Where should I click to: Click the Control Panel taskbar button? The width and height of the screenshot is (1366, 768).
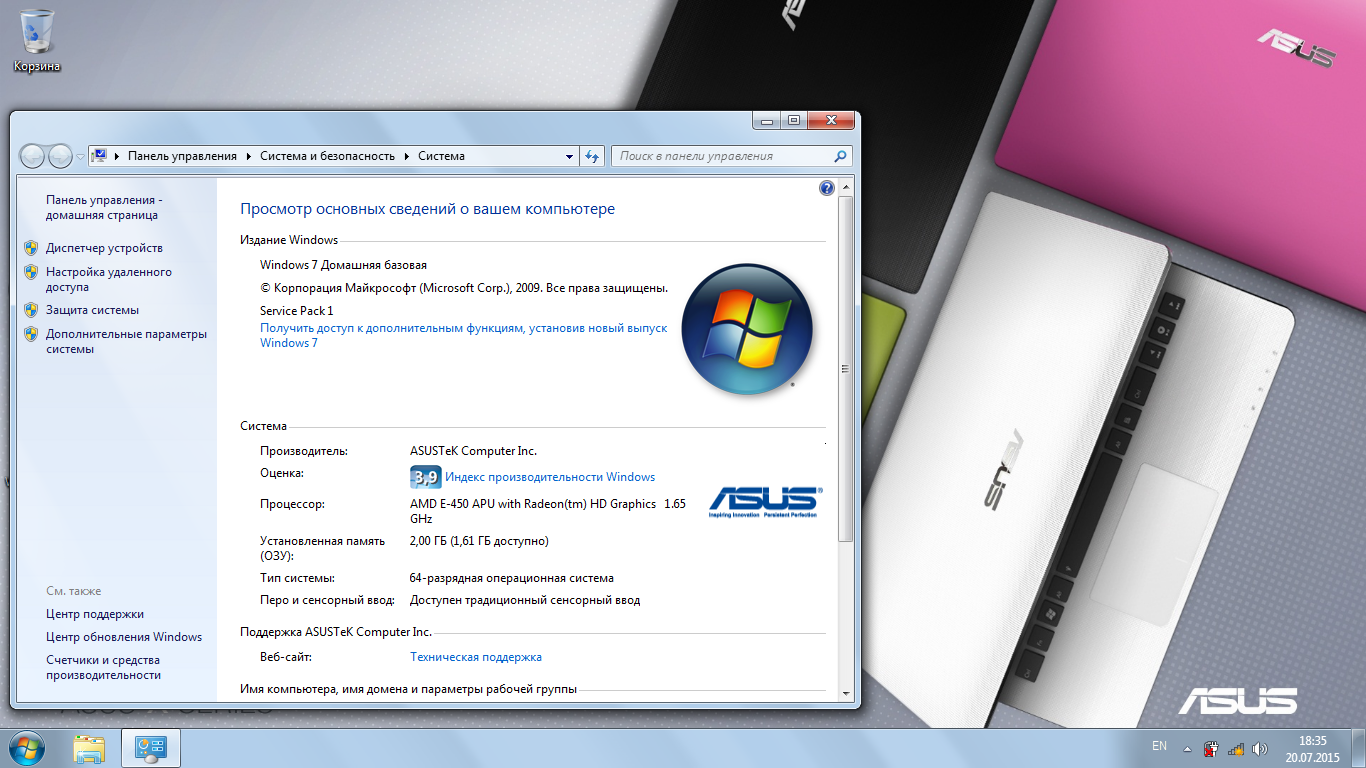(x=150, y=748)
